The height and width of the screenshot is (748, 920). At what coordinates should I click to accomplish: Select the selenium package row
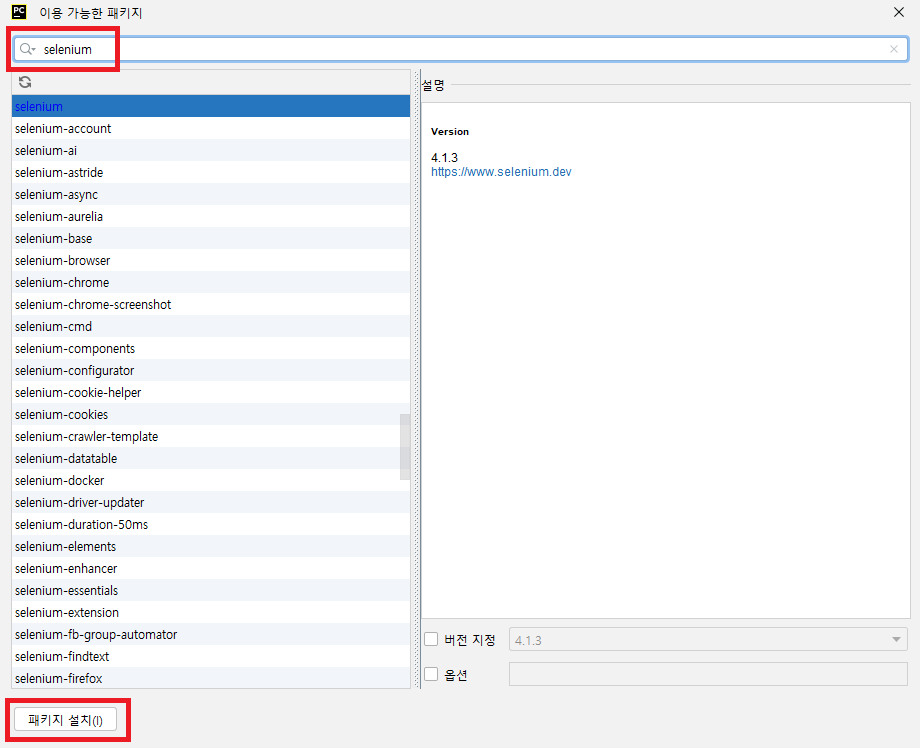tap(211, 106)
